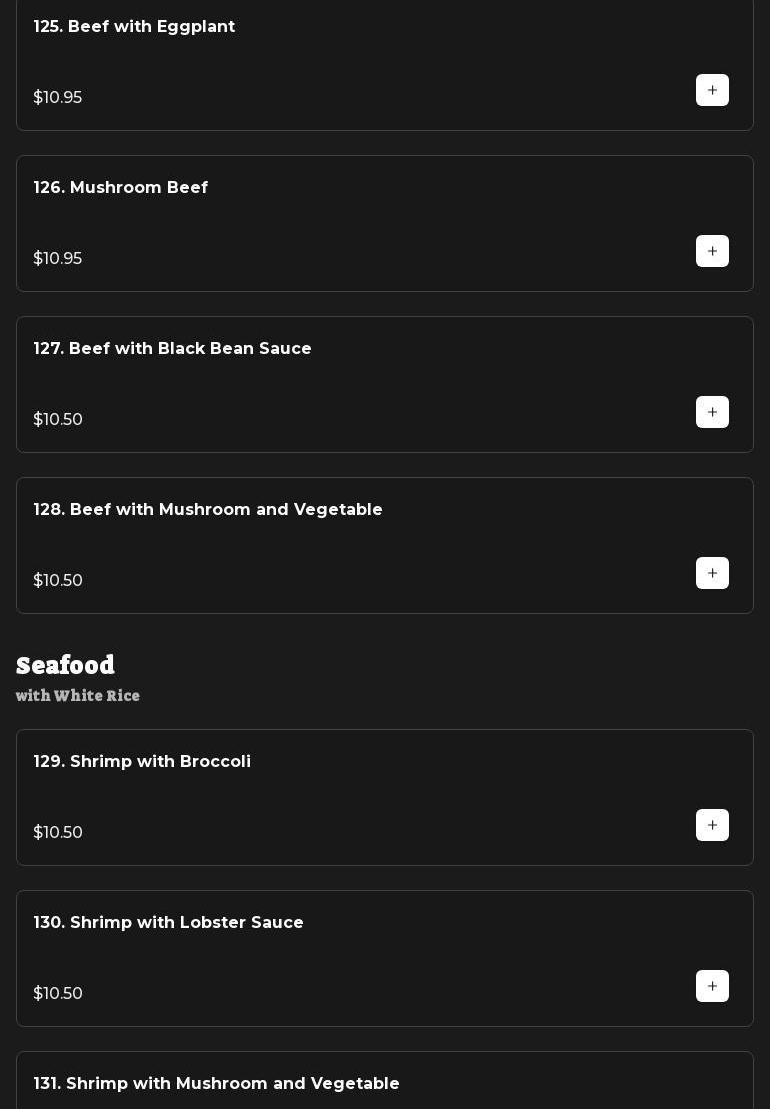Viewport: 770px width, 1109px height.
Task: Click the $10.50 price of Shrimp with Broccoli
Action: coord(58,833)
